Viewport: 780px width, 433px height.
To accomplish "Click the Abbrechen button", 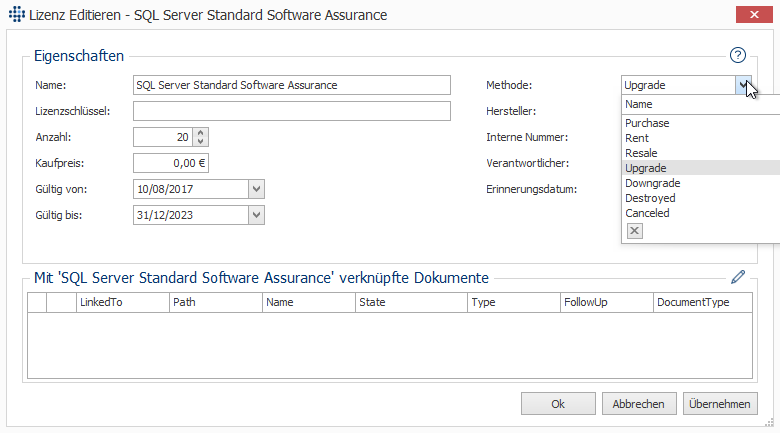I will point(639,404).
